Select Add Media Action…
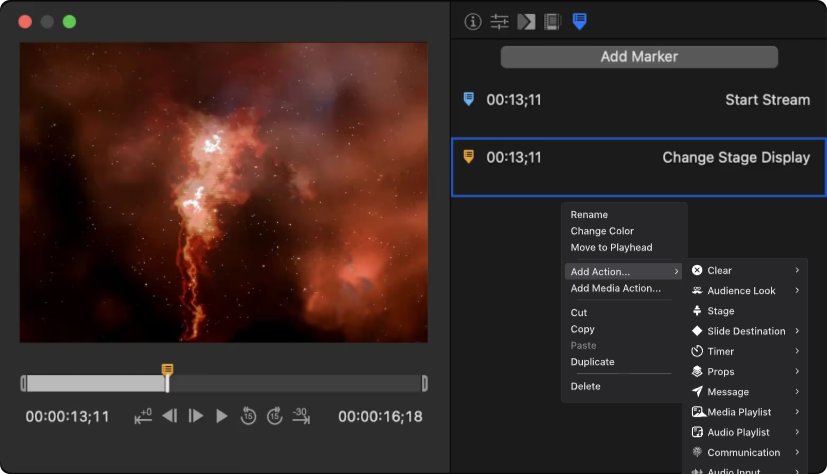 tap(616, 288)
